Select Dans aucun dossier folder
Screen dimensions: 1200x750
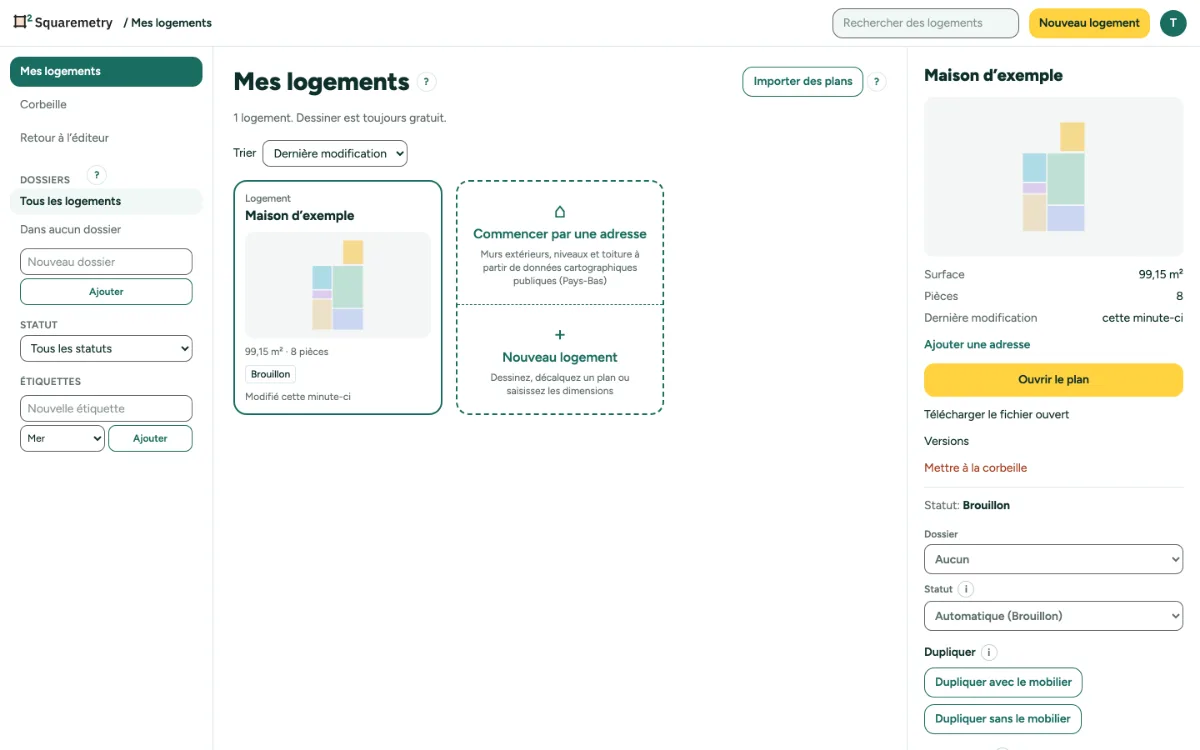click(106, 229)
